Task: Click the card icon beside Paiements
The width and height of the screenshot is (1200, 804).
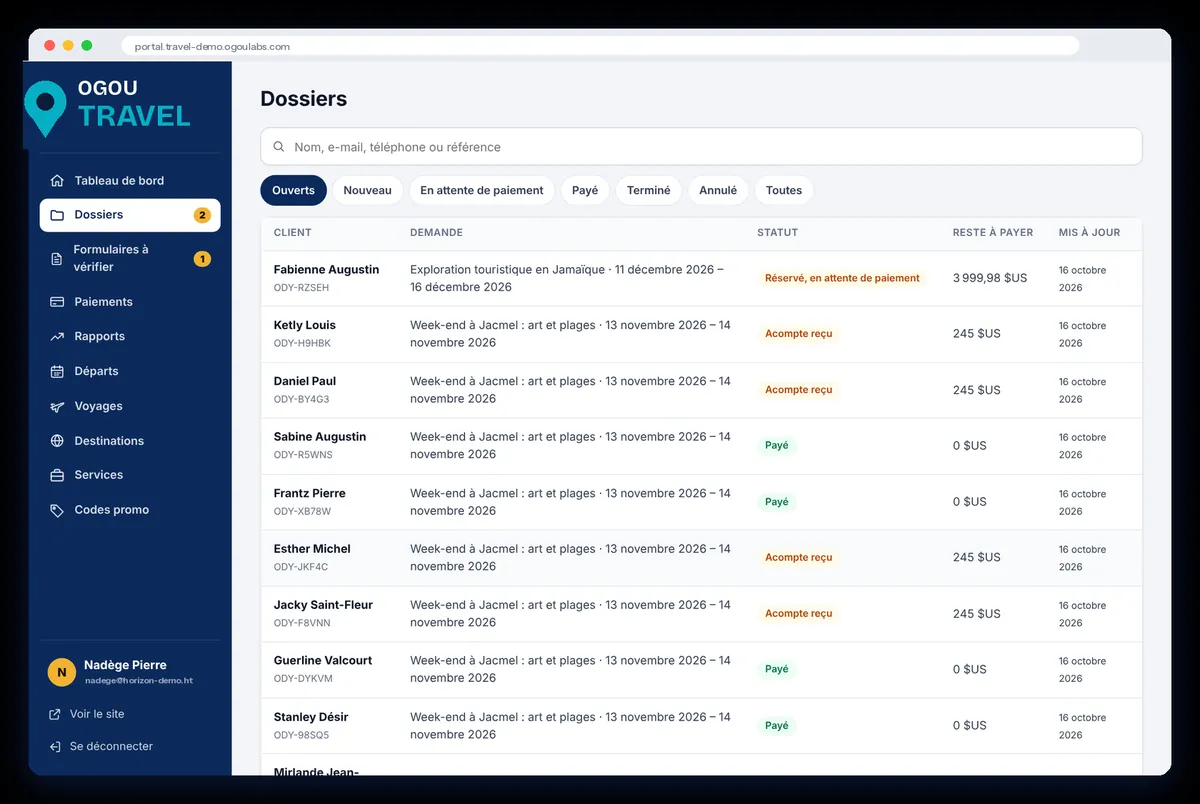Action: [57, 302]
